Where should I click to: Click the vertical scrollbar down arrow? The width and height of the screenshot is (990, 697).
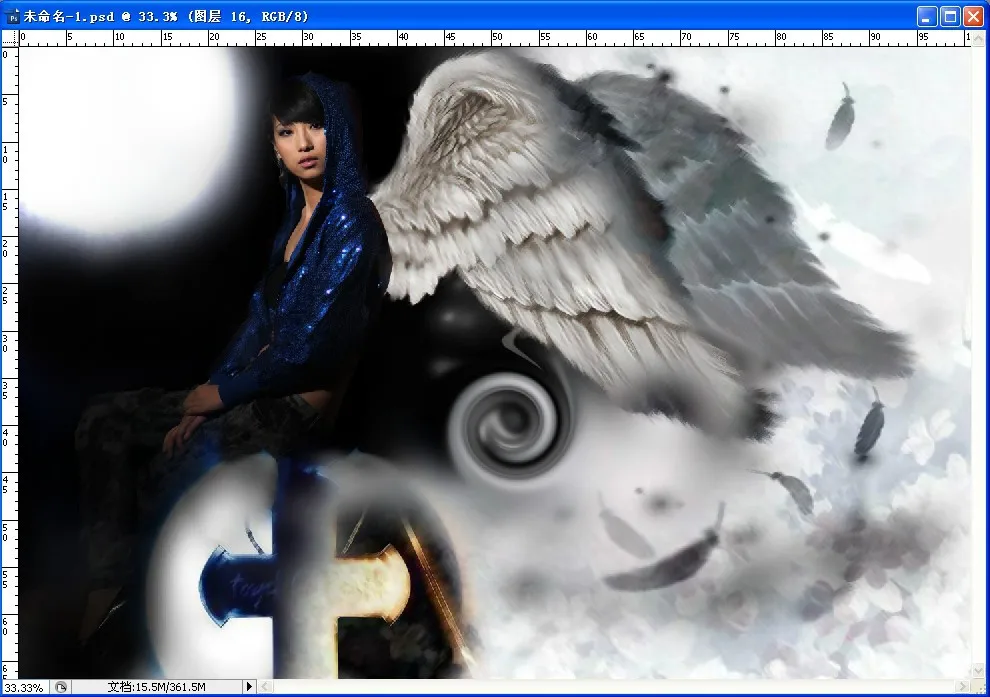(x=977, y=669)
